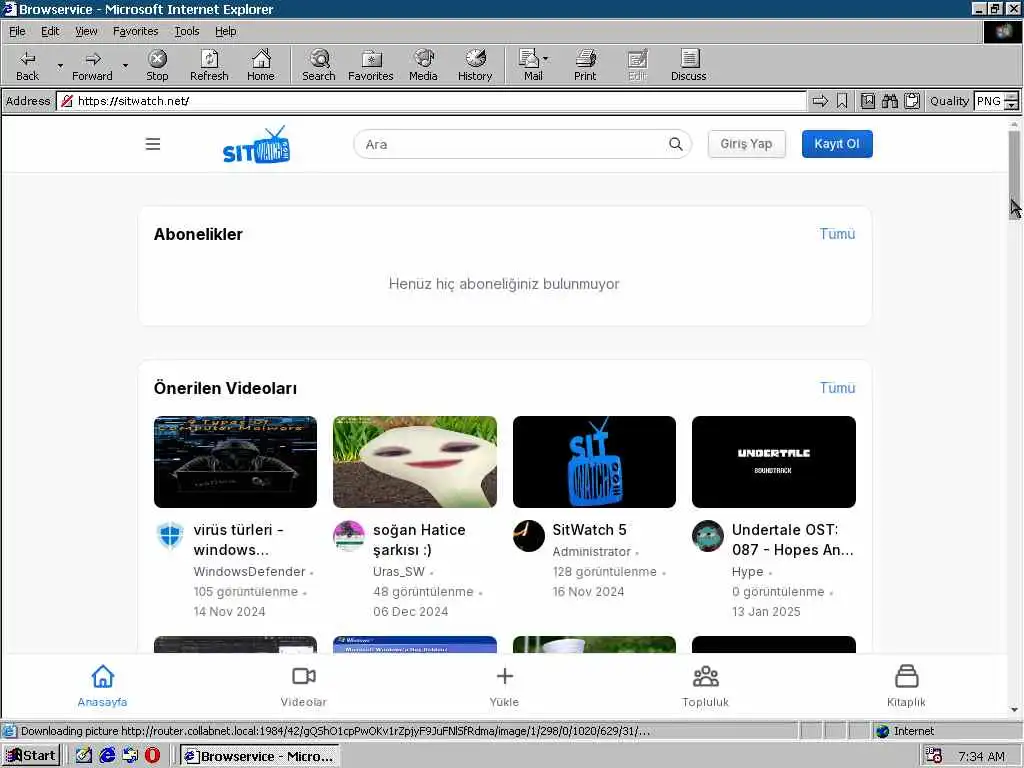The image size is (1024, 768).
Task: Click the binoculars icon in address toolbar
Action: pyautogui.click(x=889, y=101)
